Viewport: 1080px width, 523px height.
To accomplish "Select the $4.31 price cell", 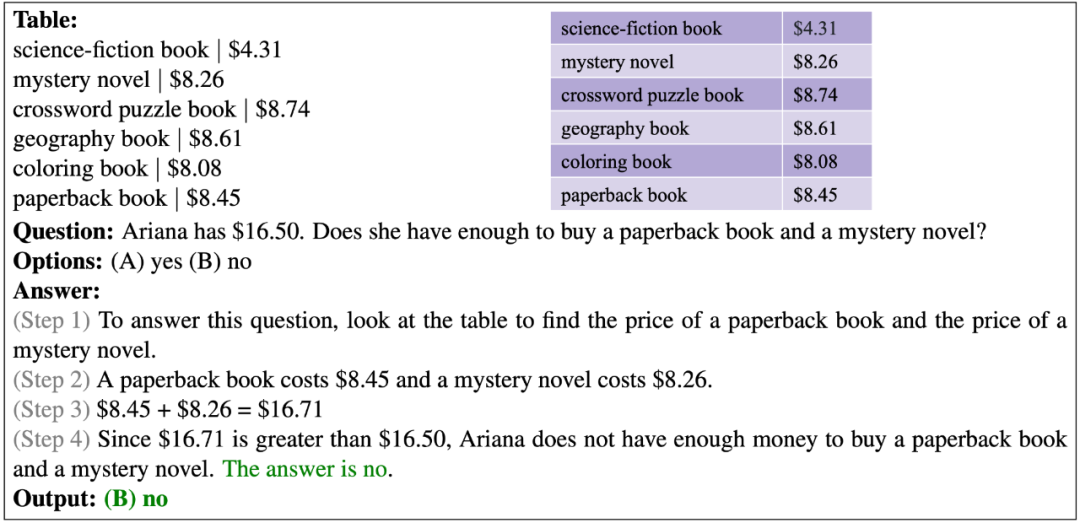I will pyautogui.click(x=827, y=28).
